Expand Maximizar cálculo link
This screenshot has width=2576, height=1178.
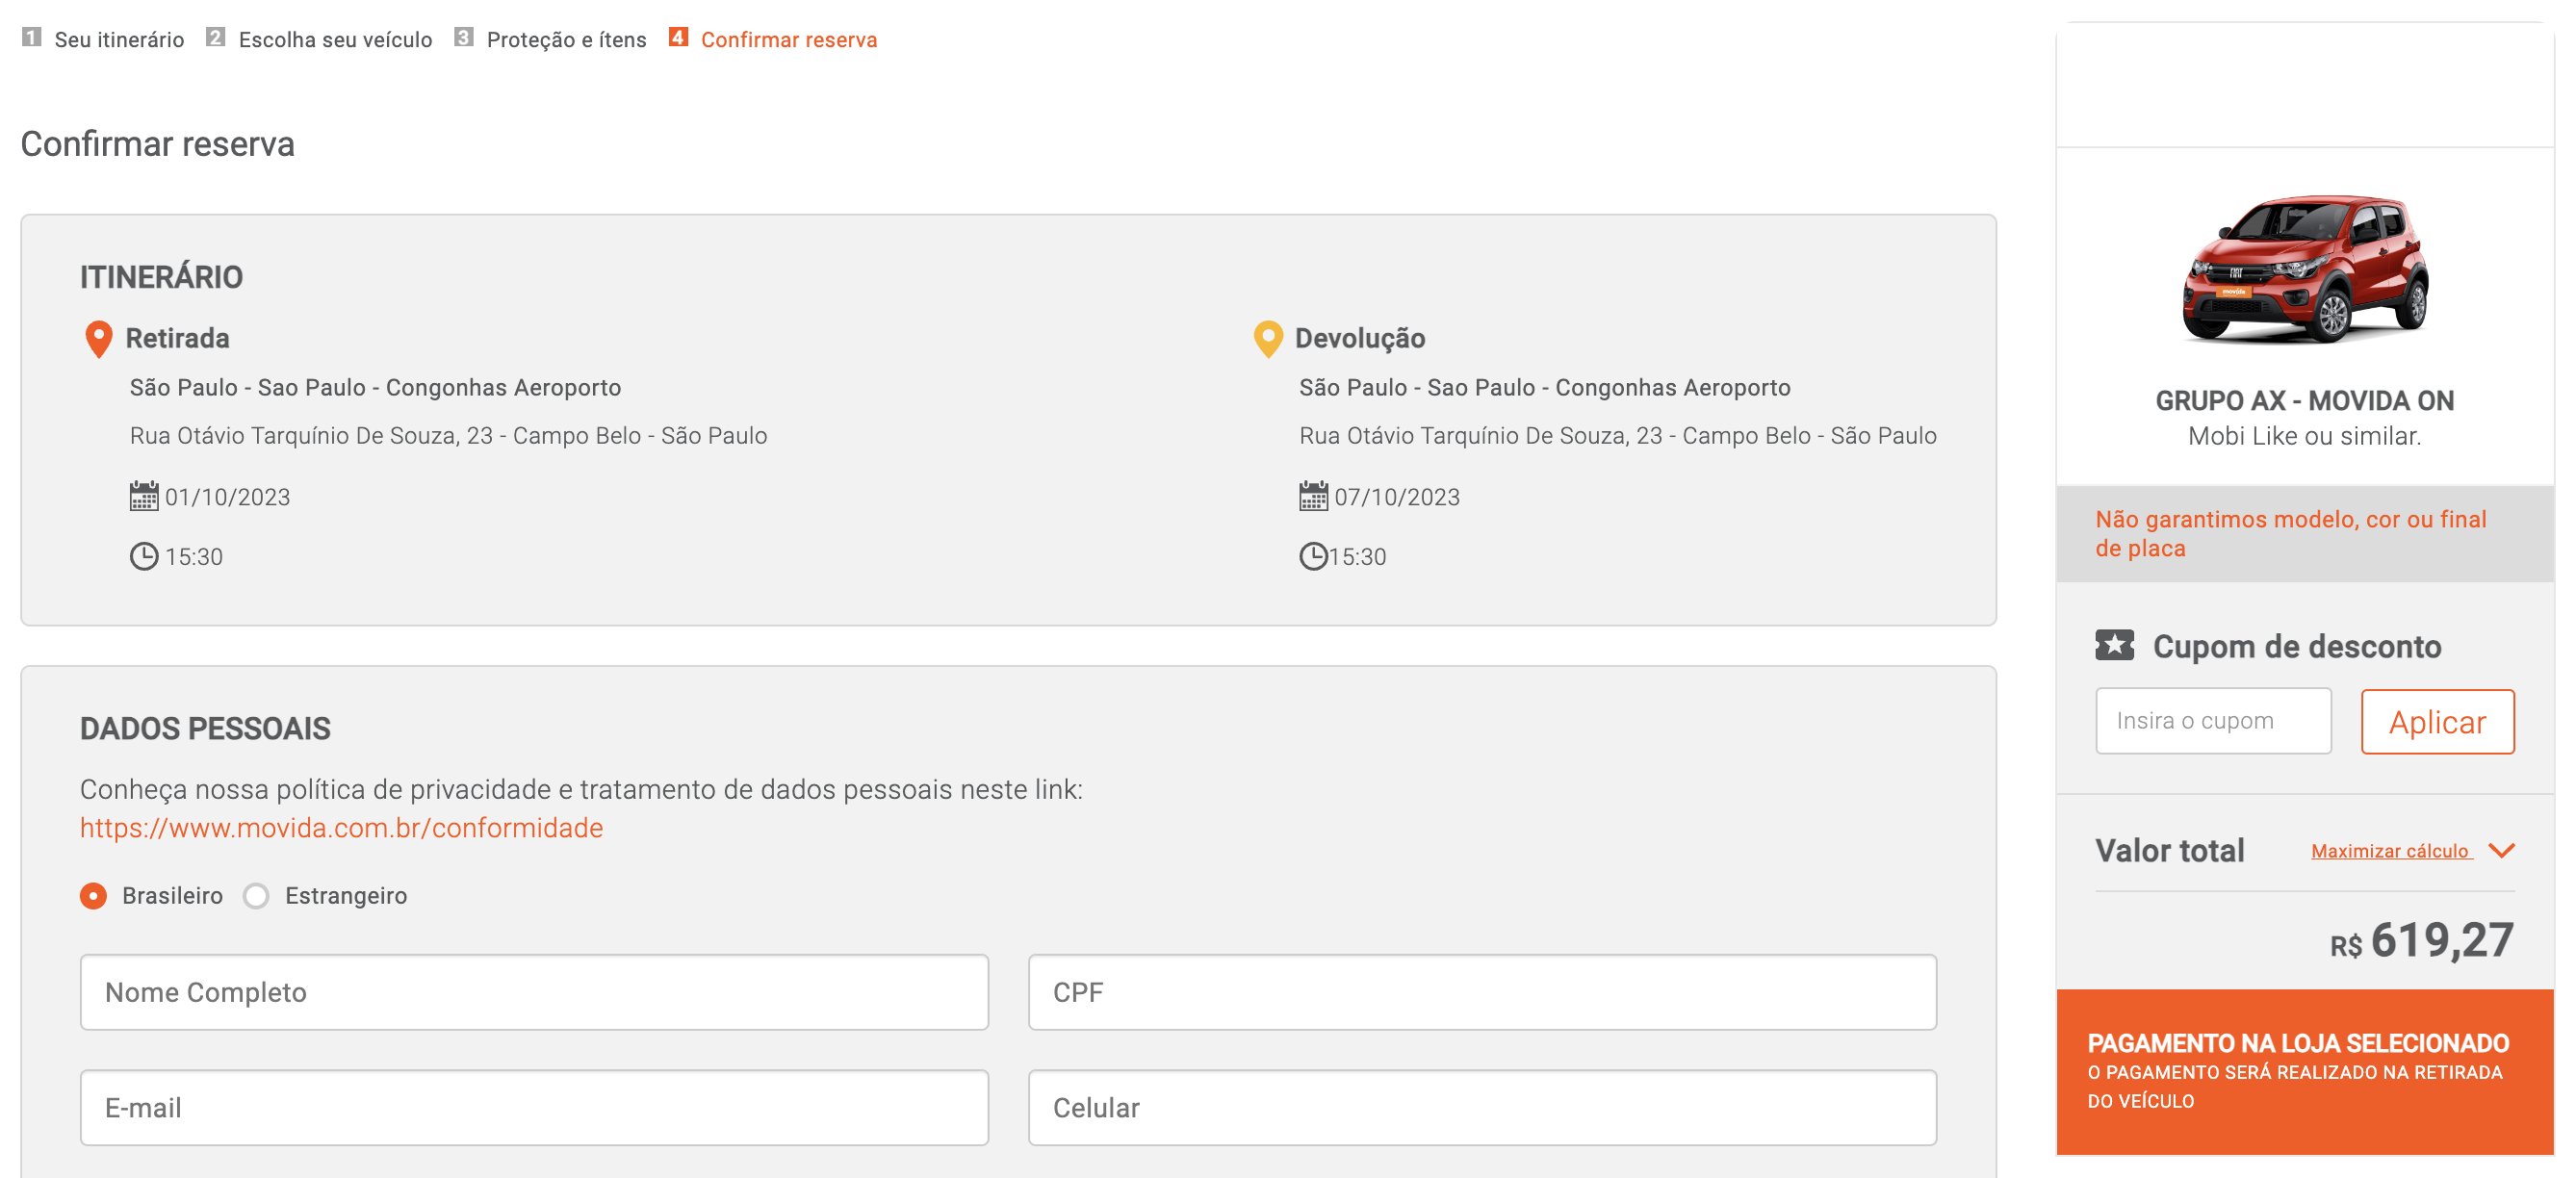[x=2390, y=851]
